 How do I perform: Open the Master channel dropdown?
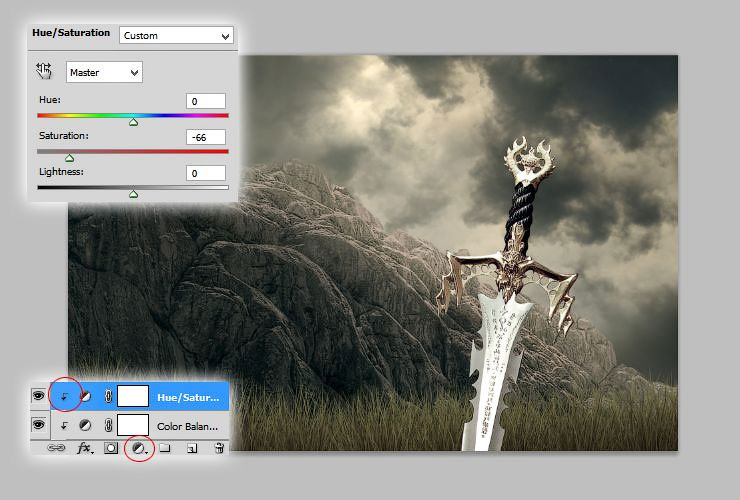pyautogui.click(x=104, y=72)
